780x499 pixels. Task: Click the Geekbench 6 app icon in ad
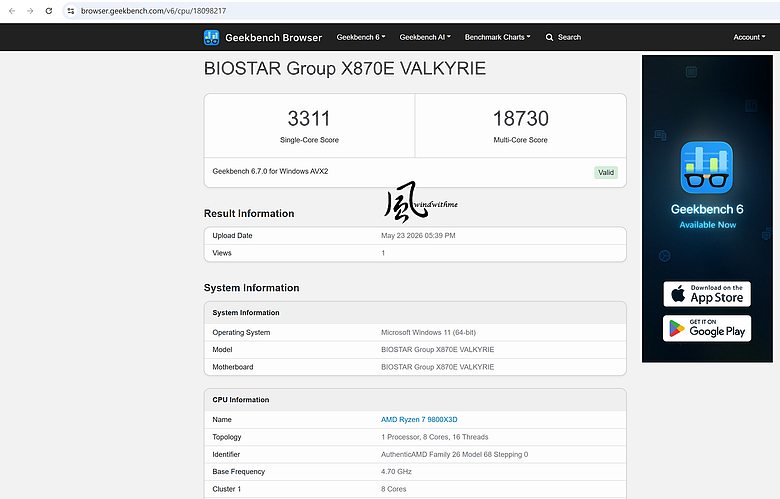pyautogui.click(x=707, y=167)
